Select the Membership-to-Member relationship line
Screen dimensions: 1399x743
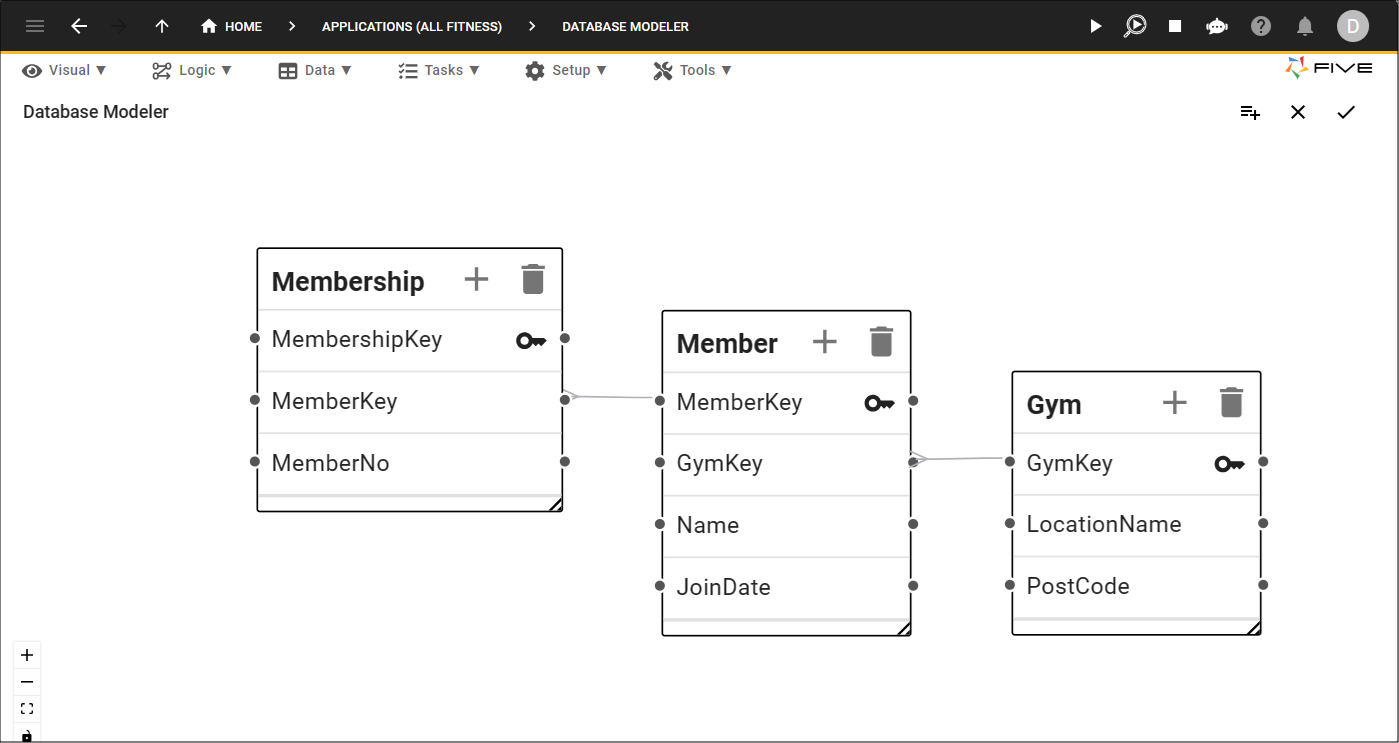[612, 398]
